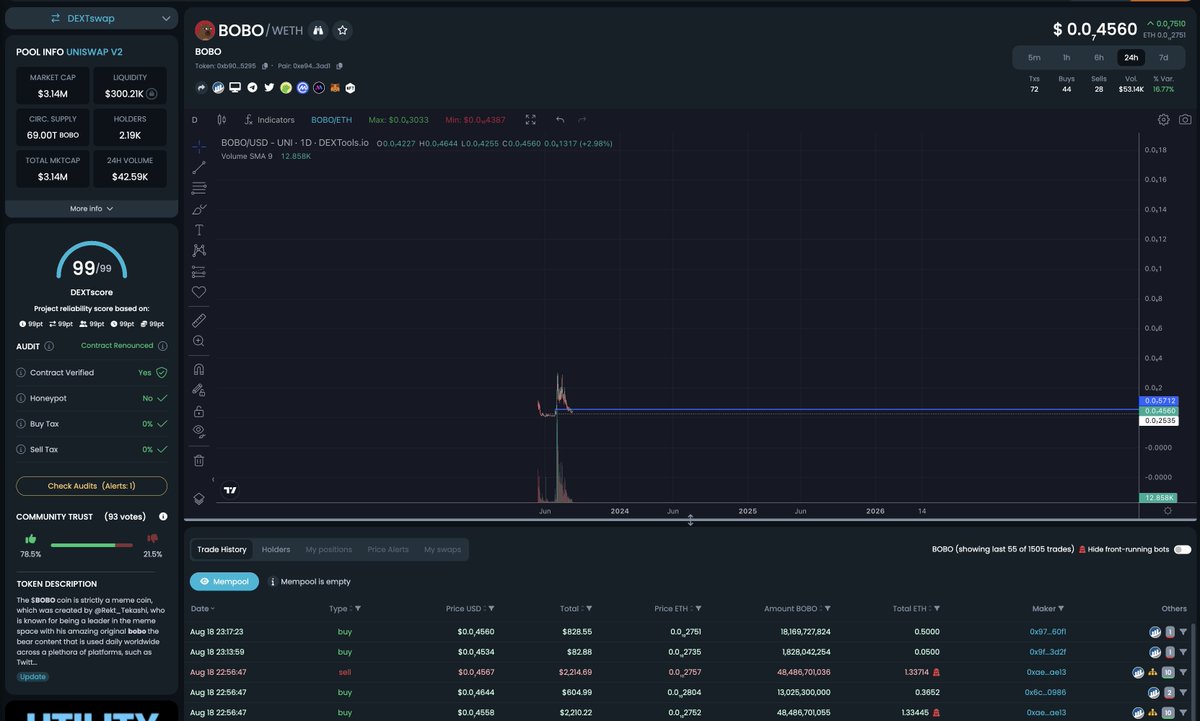Upvote community trust thumbs up

pyautogui.click(x=30, y=538)
